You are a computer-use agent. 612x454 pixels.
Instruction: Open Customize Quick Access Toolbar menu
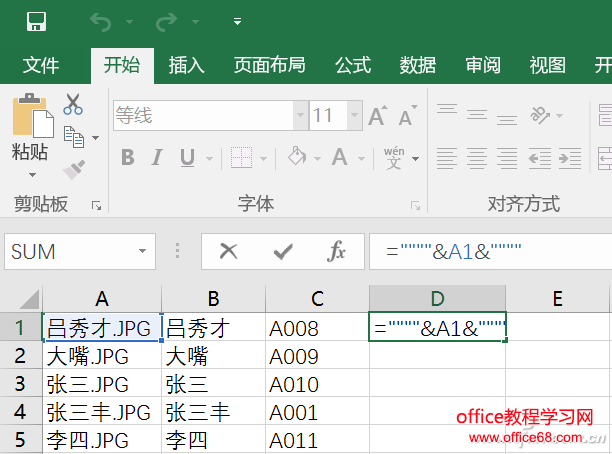pyautogui.click(x=237, y=21)
